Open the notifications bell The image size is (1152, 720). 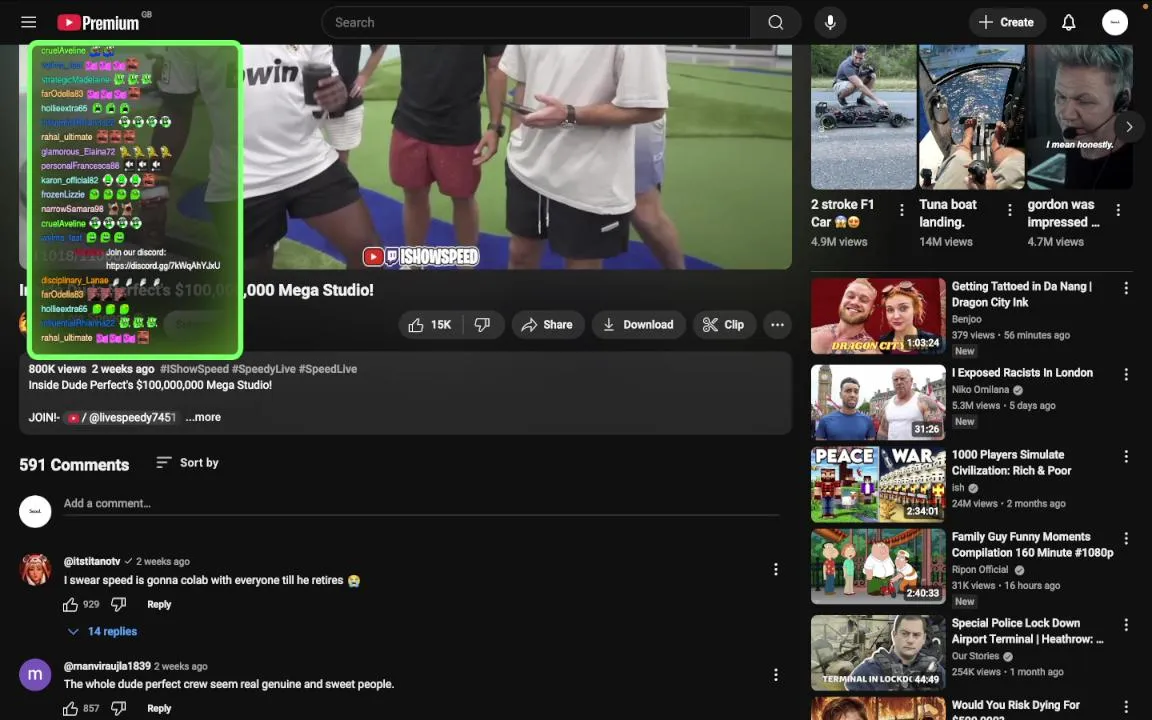[x=1068, y=22]
